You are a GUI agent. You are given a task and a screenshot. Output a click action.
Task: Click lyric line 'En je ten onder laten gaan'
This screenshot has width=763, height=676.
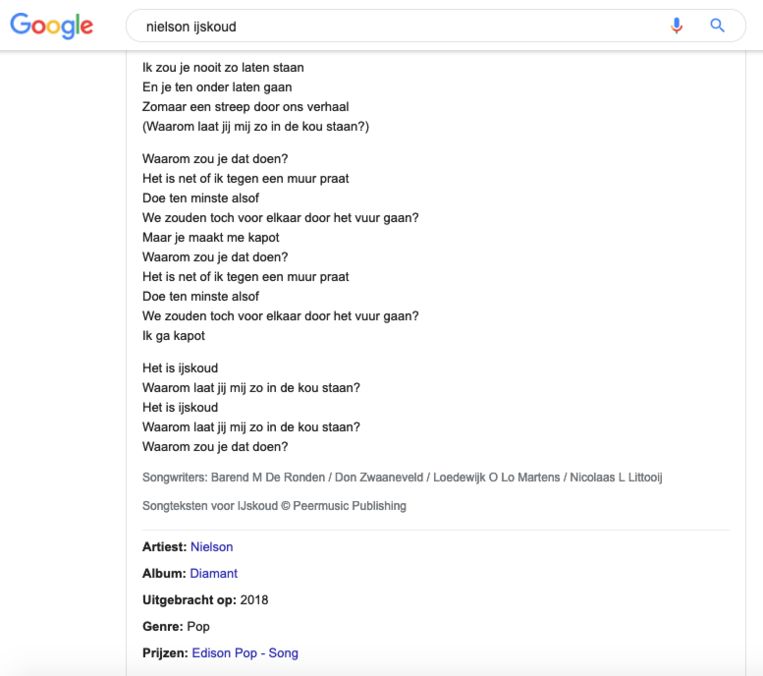[217, 88]
